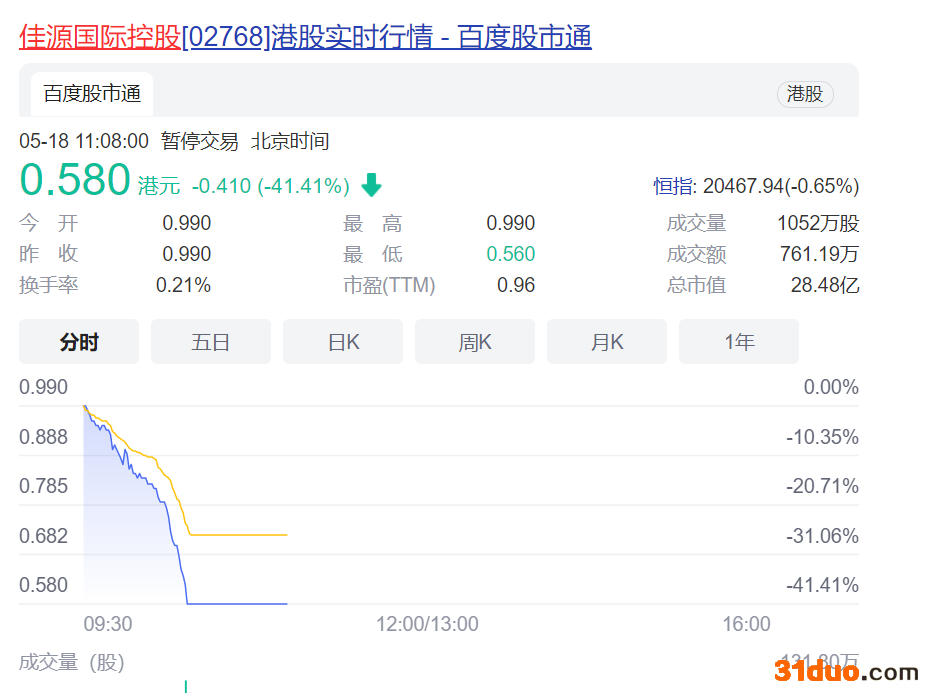Click the 成交量 value 1052万股
Screen dimensions: 937x693
[x=818, y=223]
